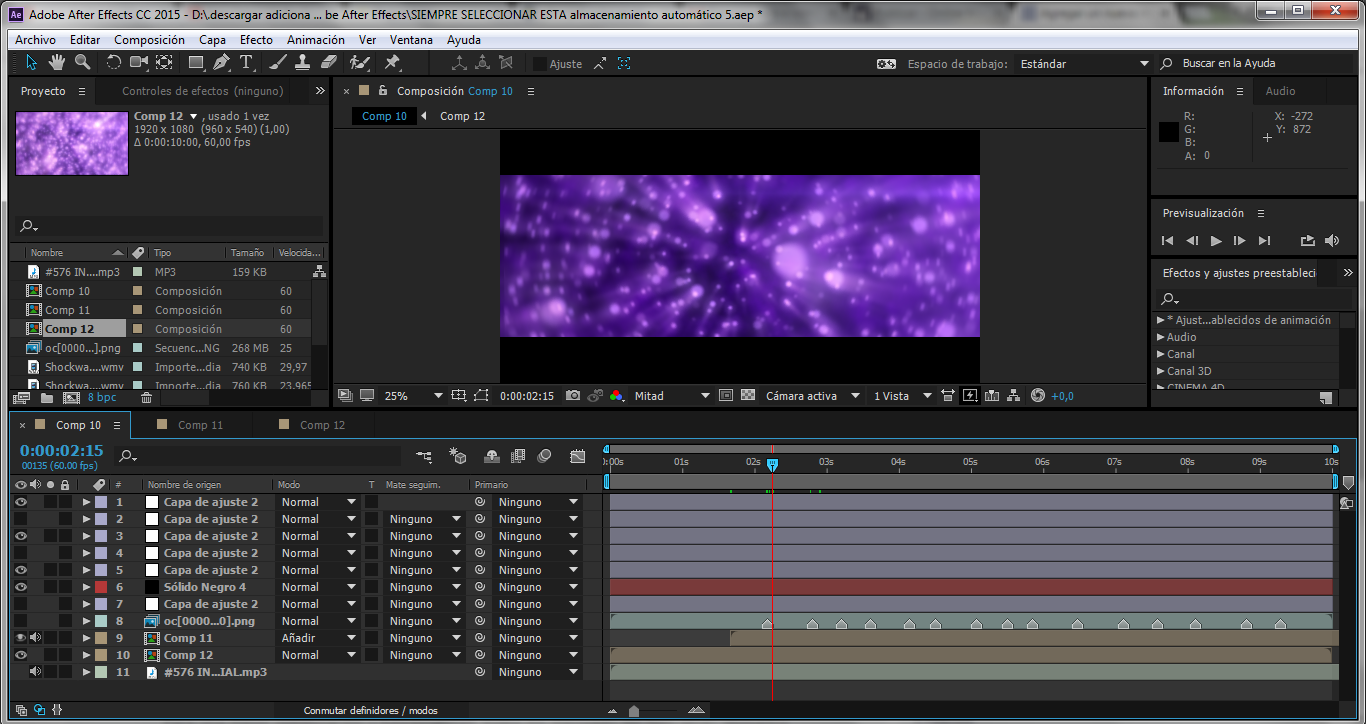
Task: Click Conmutar definidores / modos button
Action: pos(370,711)
